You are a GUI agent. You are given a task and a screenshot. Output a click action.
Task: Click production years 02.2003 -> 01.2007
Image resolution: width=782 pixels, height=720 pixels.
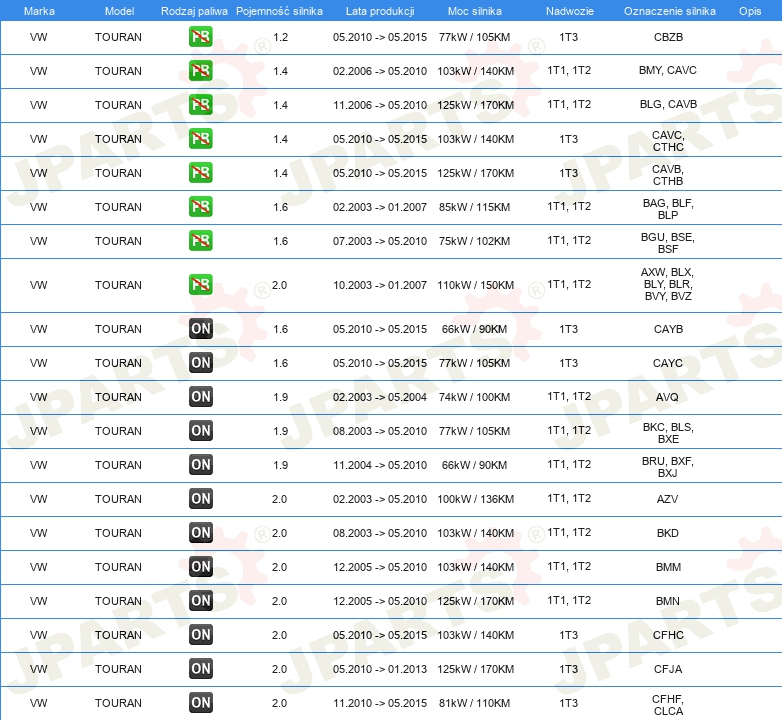click(380, 206)
